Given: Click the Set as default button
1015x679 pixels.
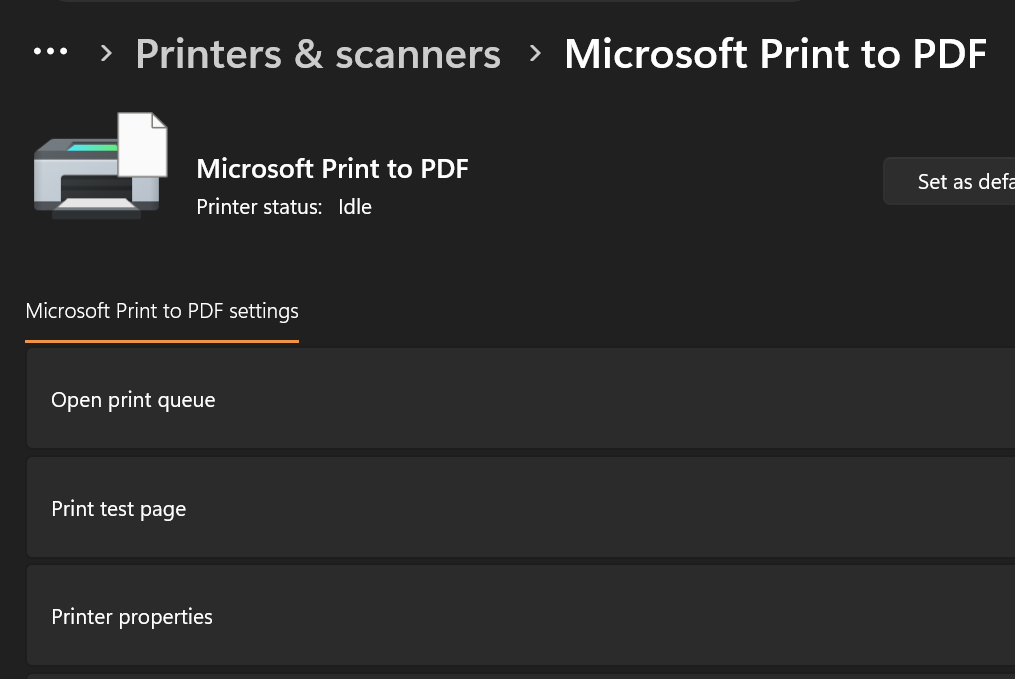Looking at the screenshot, I should click(x=949, y=181).
